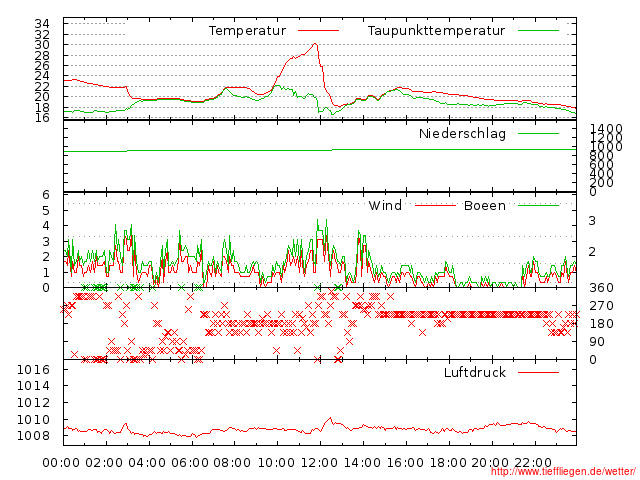Click the 16:00 time axis label
This screenshot has height=480, width=640.
pyautogui.click(x=405, y=463)
